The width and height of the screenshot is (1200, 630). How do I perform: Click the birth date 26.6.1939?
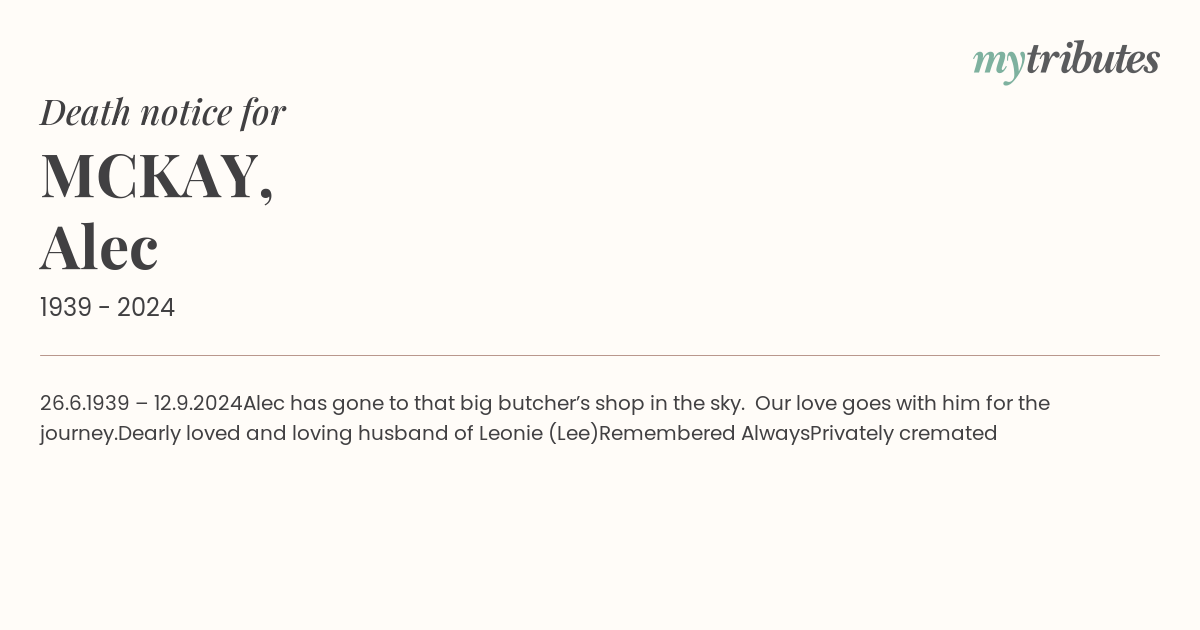point(85,403)
